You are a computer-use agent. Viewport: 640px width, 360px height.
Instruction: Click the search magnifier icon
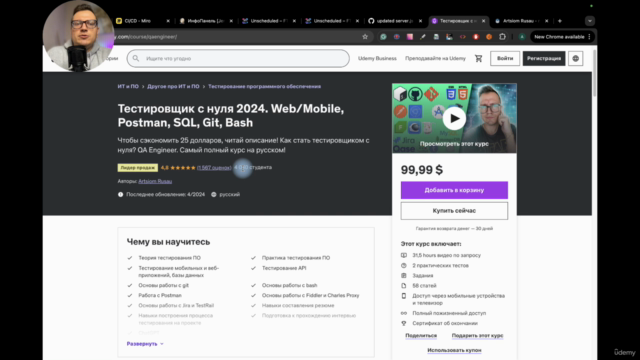pyautogui.click(x=136, y=58)
